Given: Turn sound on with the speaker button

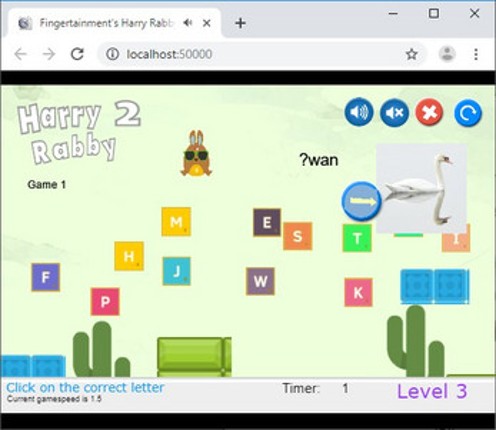Looking at the screenshot, I should tap(359, 112).
